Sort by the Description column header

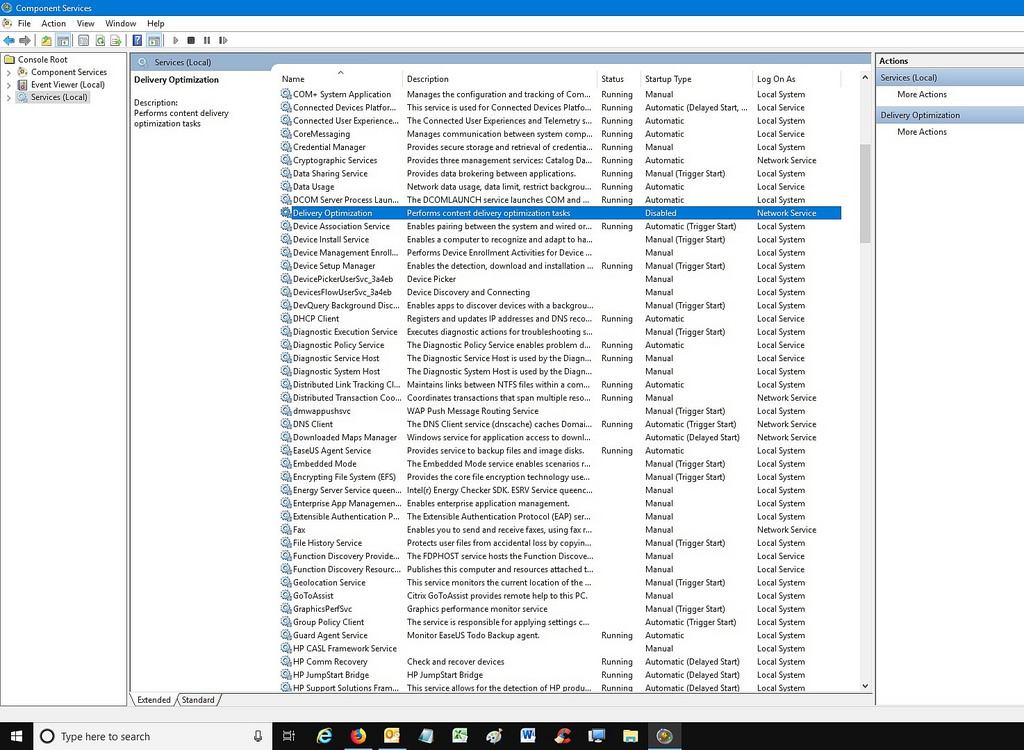tap(500, 78)
